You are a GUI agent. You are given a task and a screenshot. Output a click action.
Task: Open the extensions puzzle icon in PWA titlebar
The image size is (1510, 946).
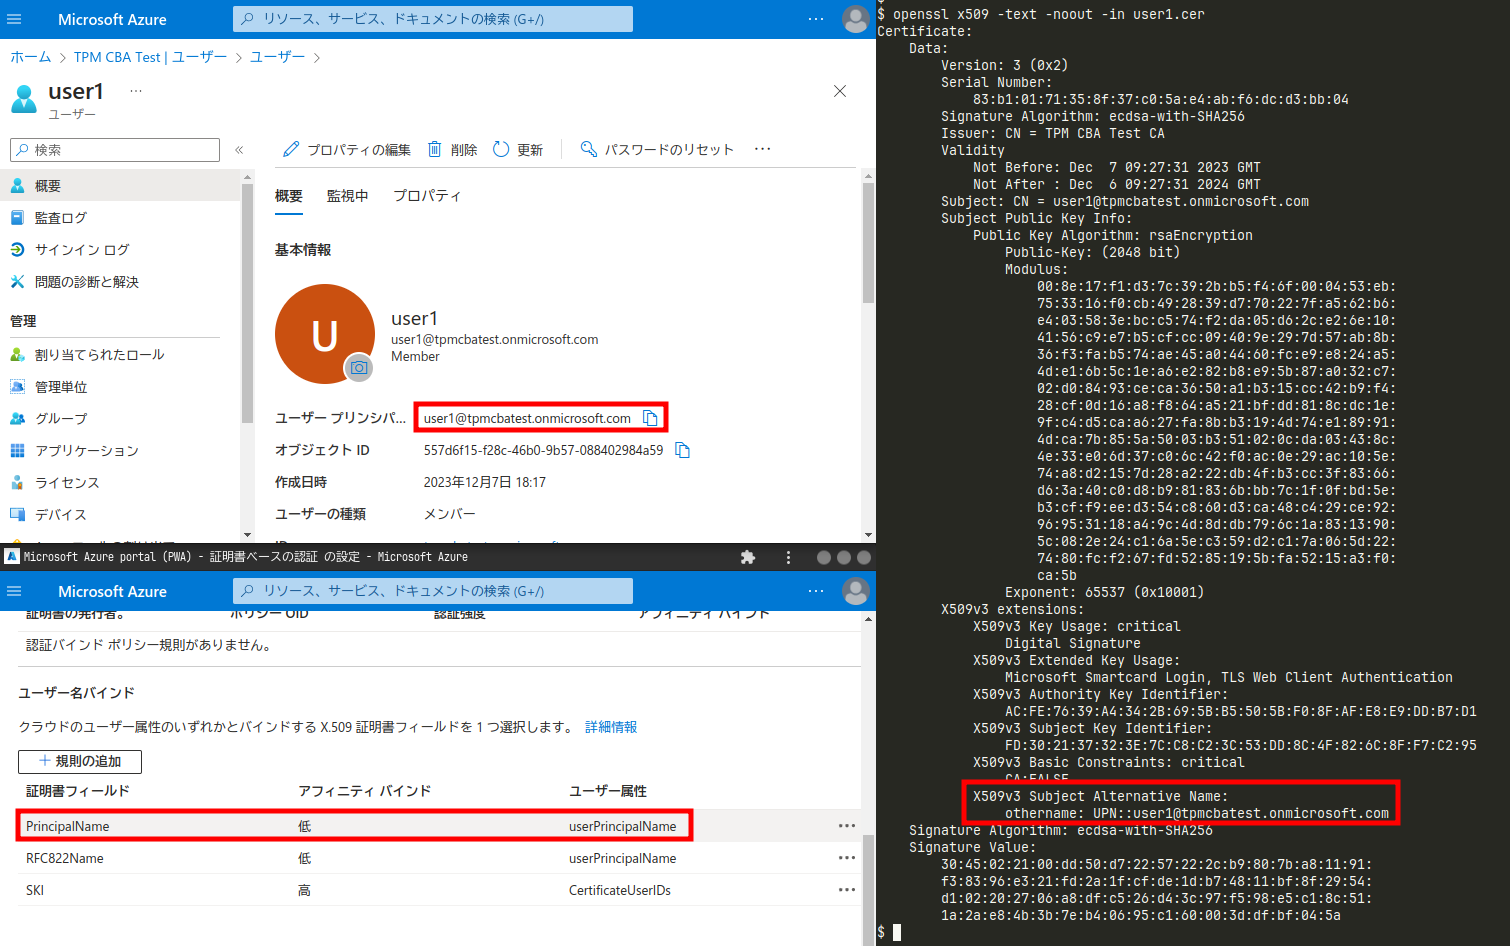(x=748, y=557)
